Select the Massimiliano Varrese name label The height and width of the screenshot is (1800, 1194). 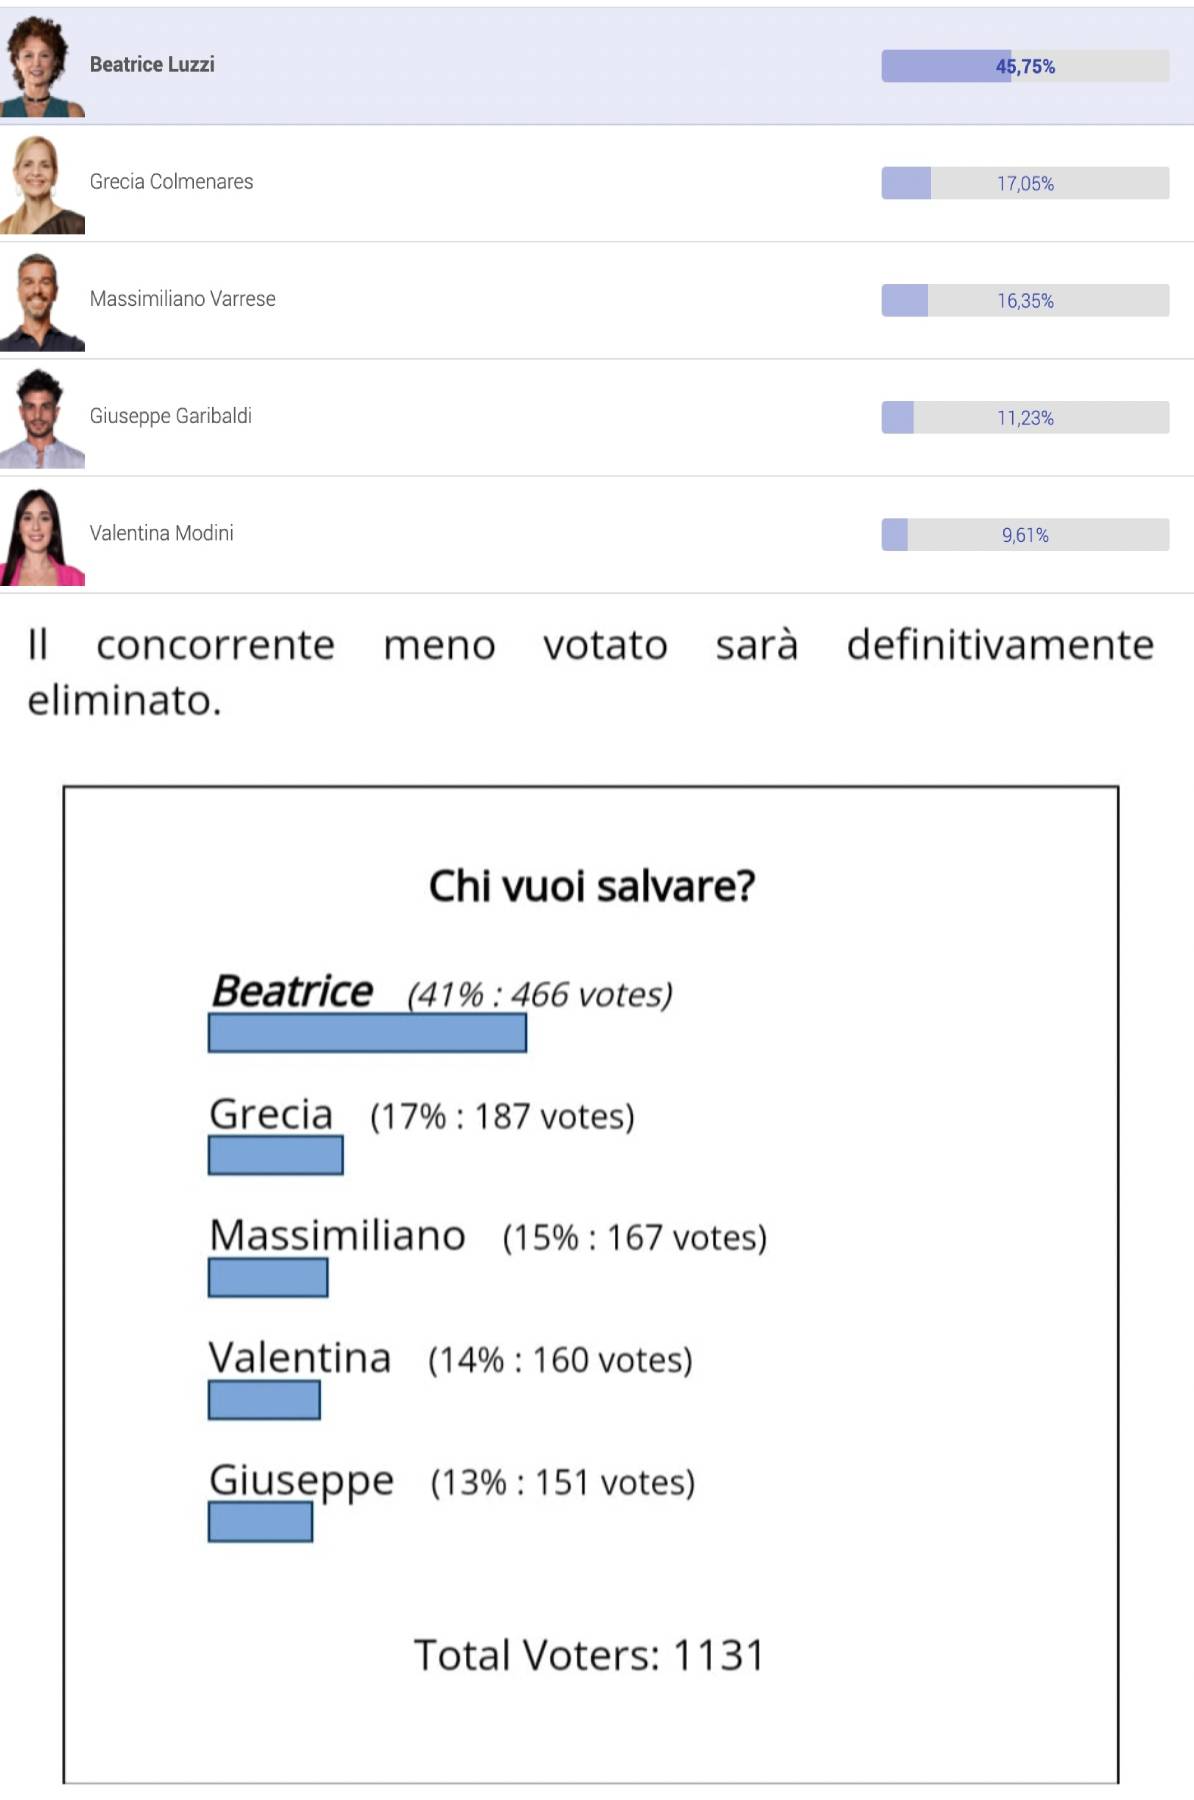[182, 299]
